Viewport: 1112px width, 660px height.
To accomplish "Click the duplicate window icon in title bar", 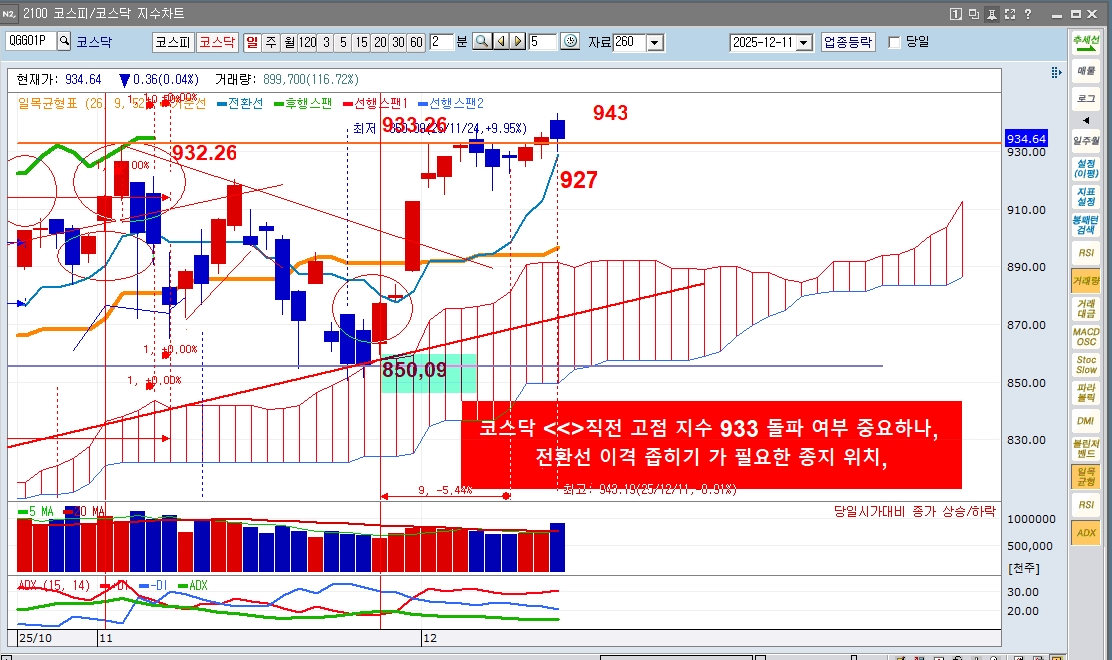I will (974, 13).
